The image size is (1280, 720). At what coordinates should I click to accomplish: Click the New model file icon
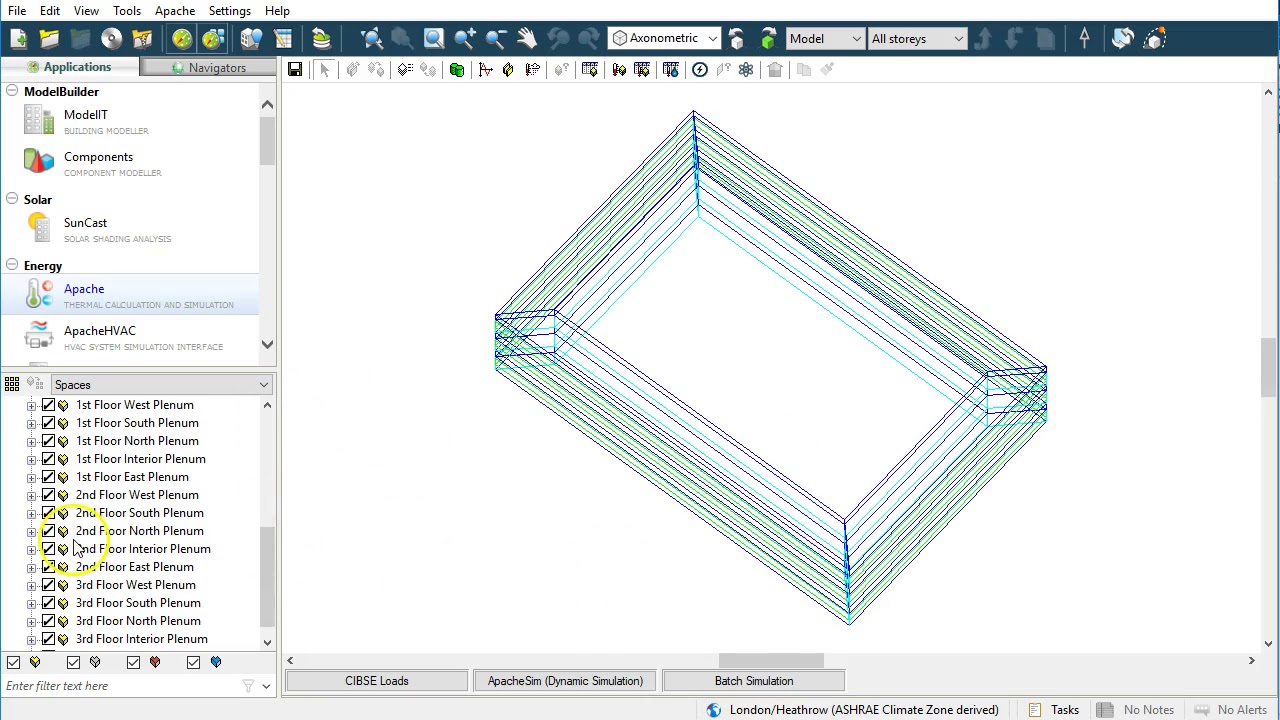pos(18,39)
